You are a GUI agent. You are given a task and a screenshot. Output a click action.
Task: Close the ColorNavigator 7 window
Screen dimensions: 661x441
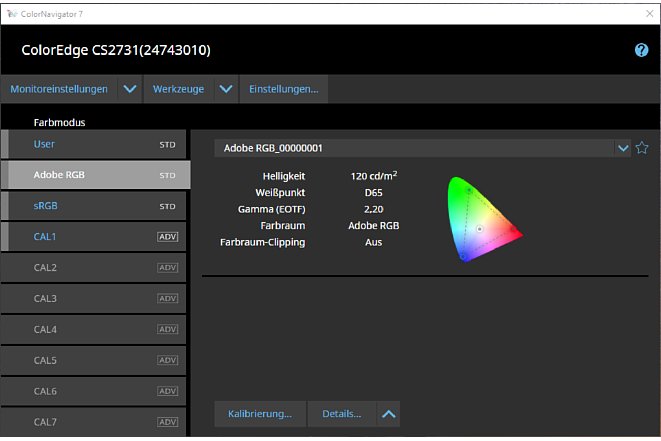click(x=650, y=13)
